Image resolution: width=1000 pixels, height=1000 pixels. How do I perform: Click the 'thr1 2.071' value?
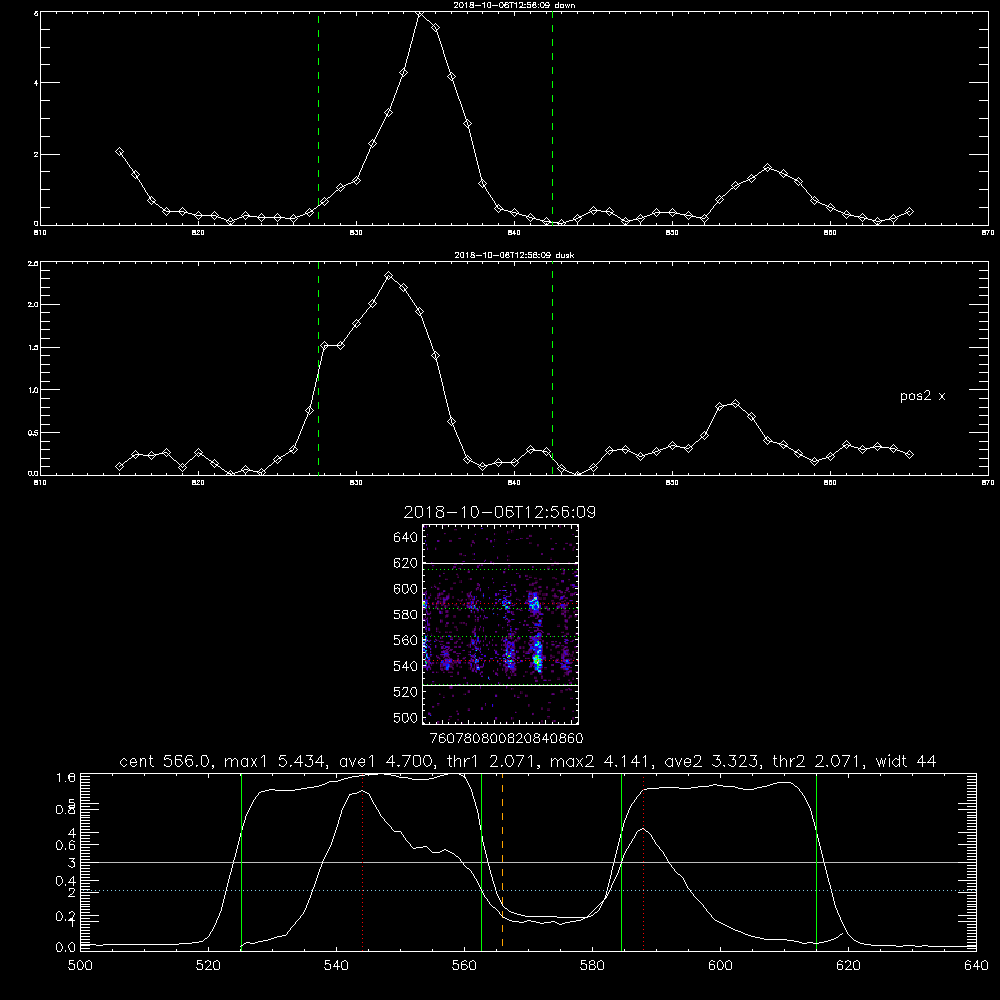click(492, 761)
